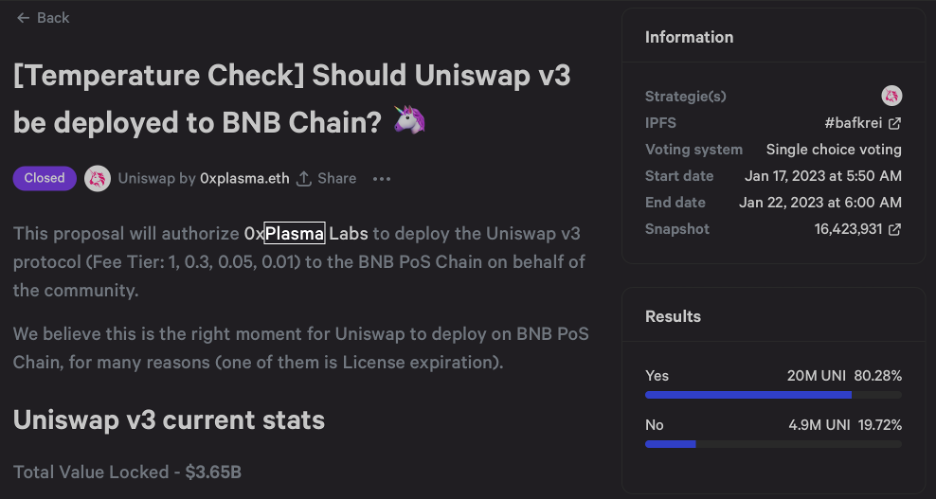Click the purple Closed status badge
936x500 pixels.
pyautogui.click(x=44, y=178)
